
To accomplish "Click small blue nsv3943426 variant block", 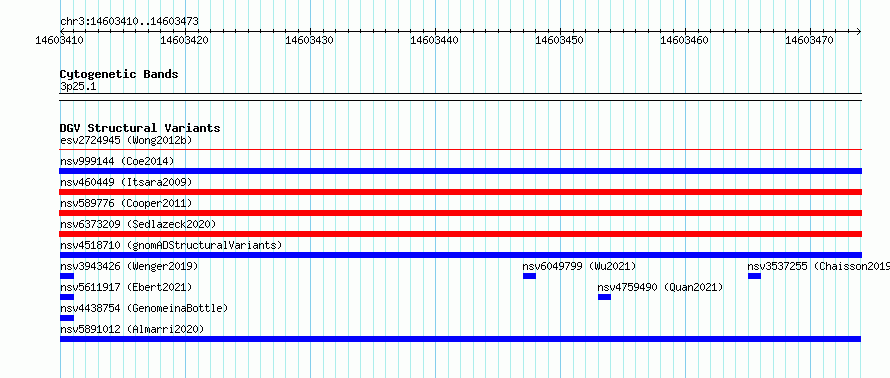I will coord(67,276).
